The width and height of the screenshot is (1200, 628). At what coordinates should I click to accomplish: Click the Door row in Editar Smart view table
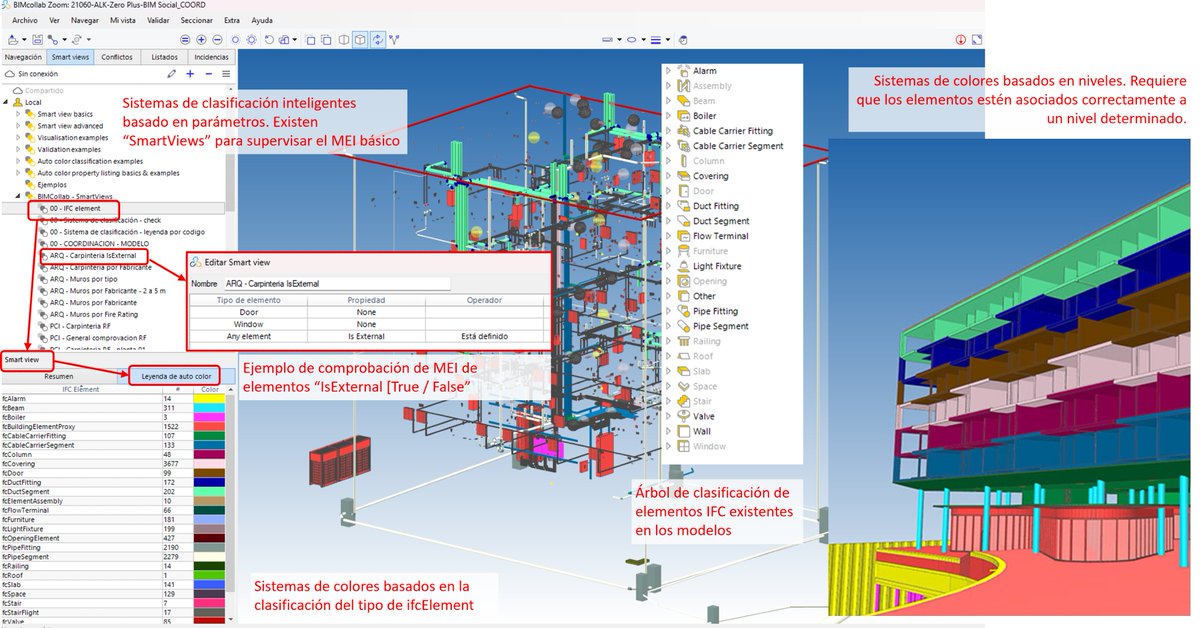tap(367, 312)
